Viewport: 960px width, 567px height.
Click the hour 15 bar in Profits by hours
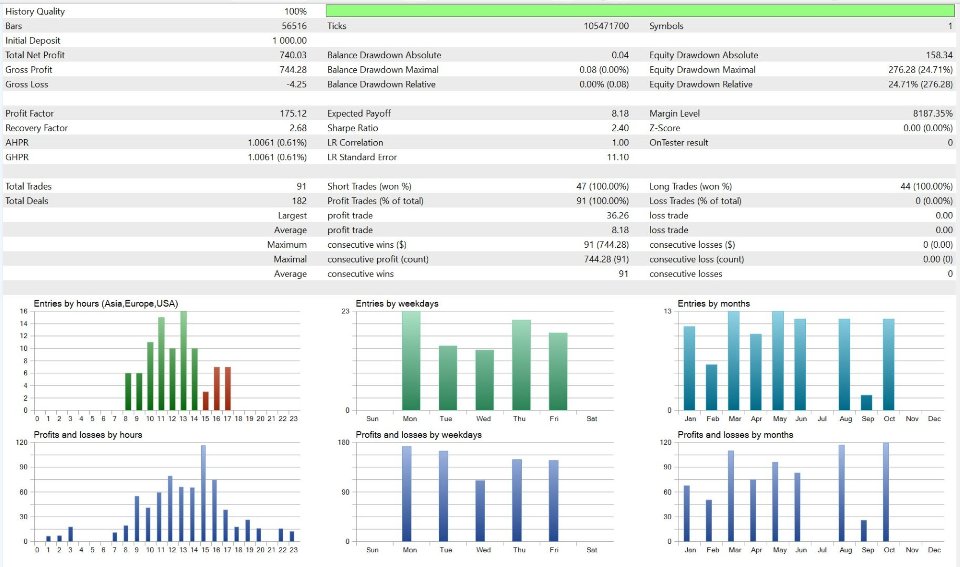point(203,494)
